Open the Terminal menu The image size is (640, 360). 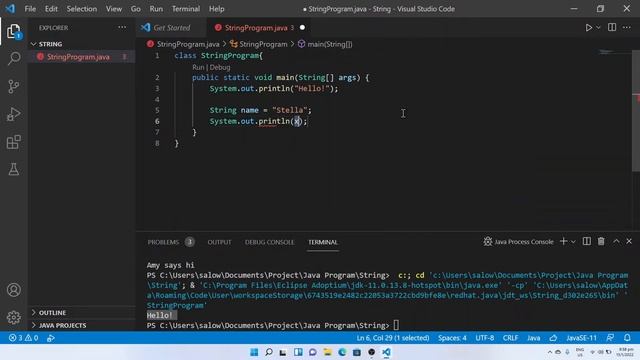[x=186, y=9]
